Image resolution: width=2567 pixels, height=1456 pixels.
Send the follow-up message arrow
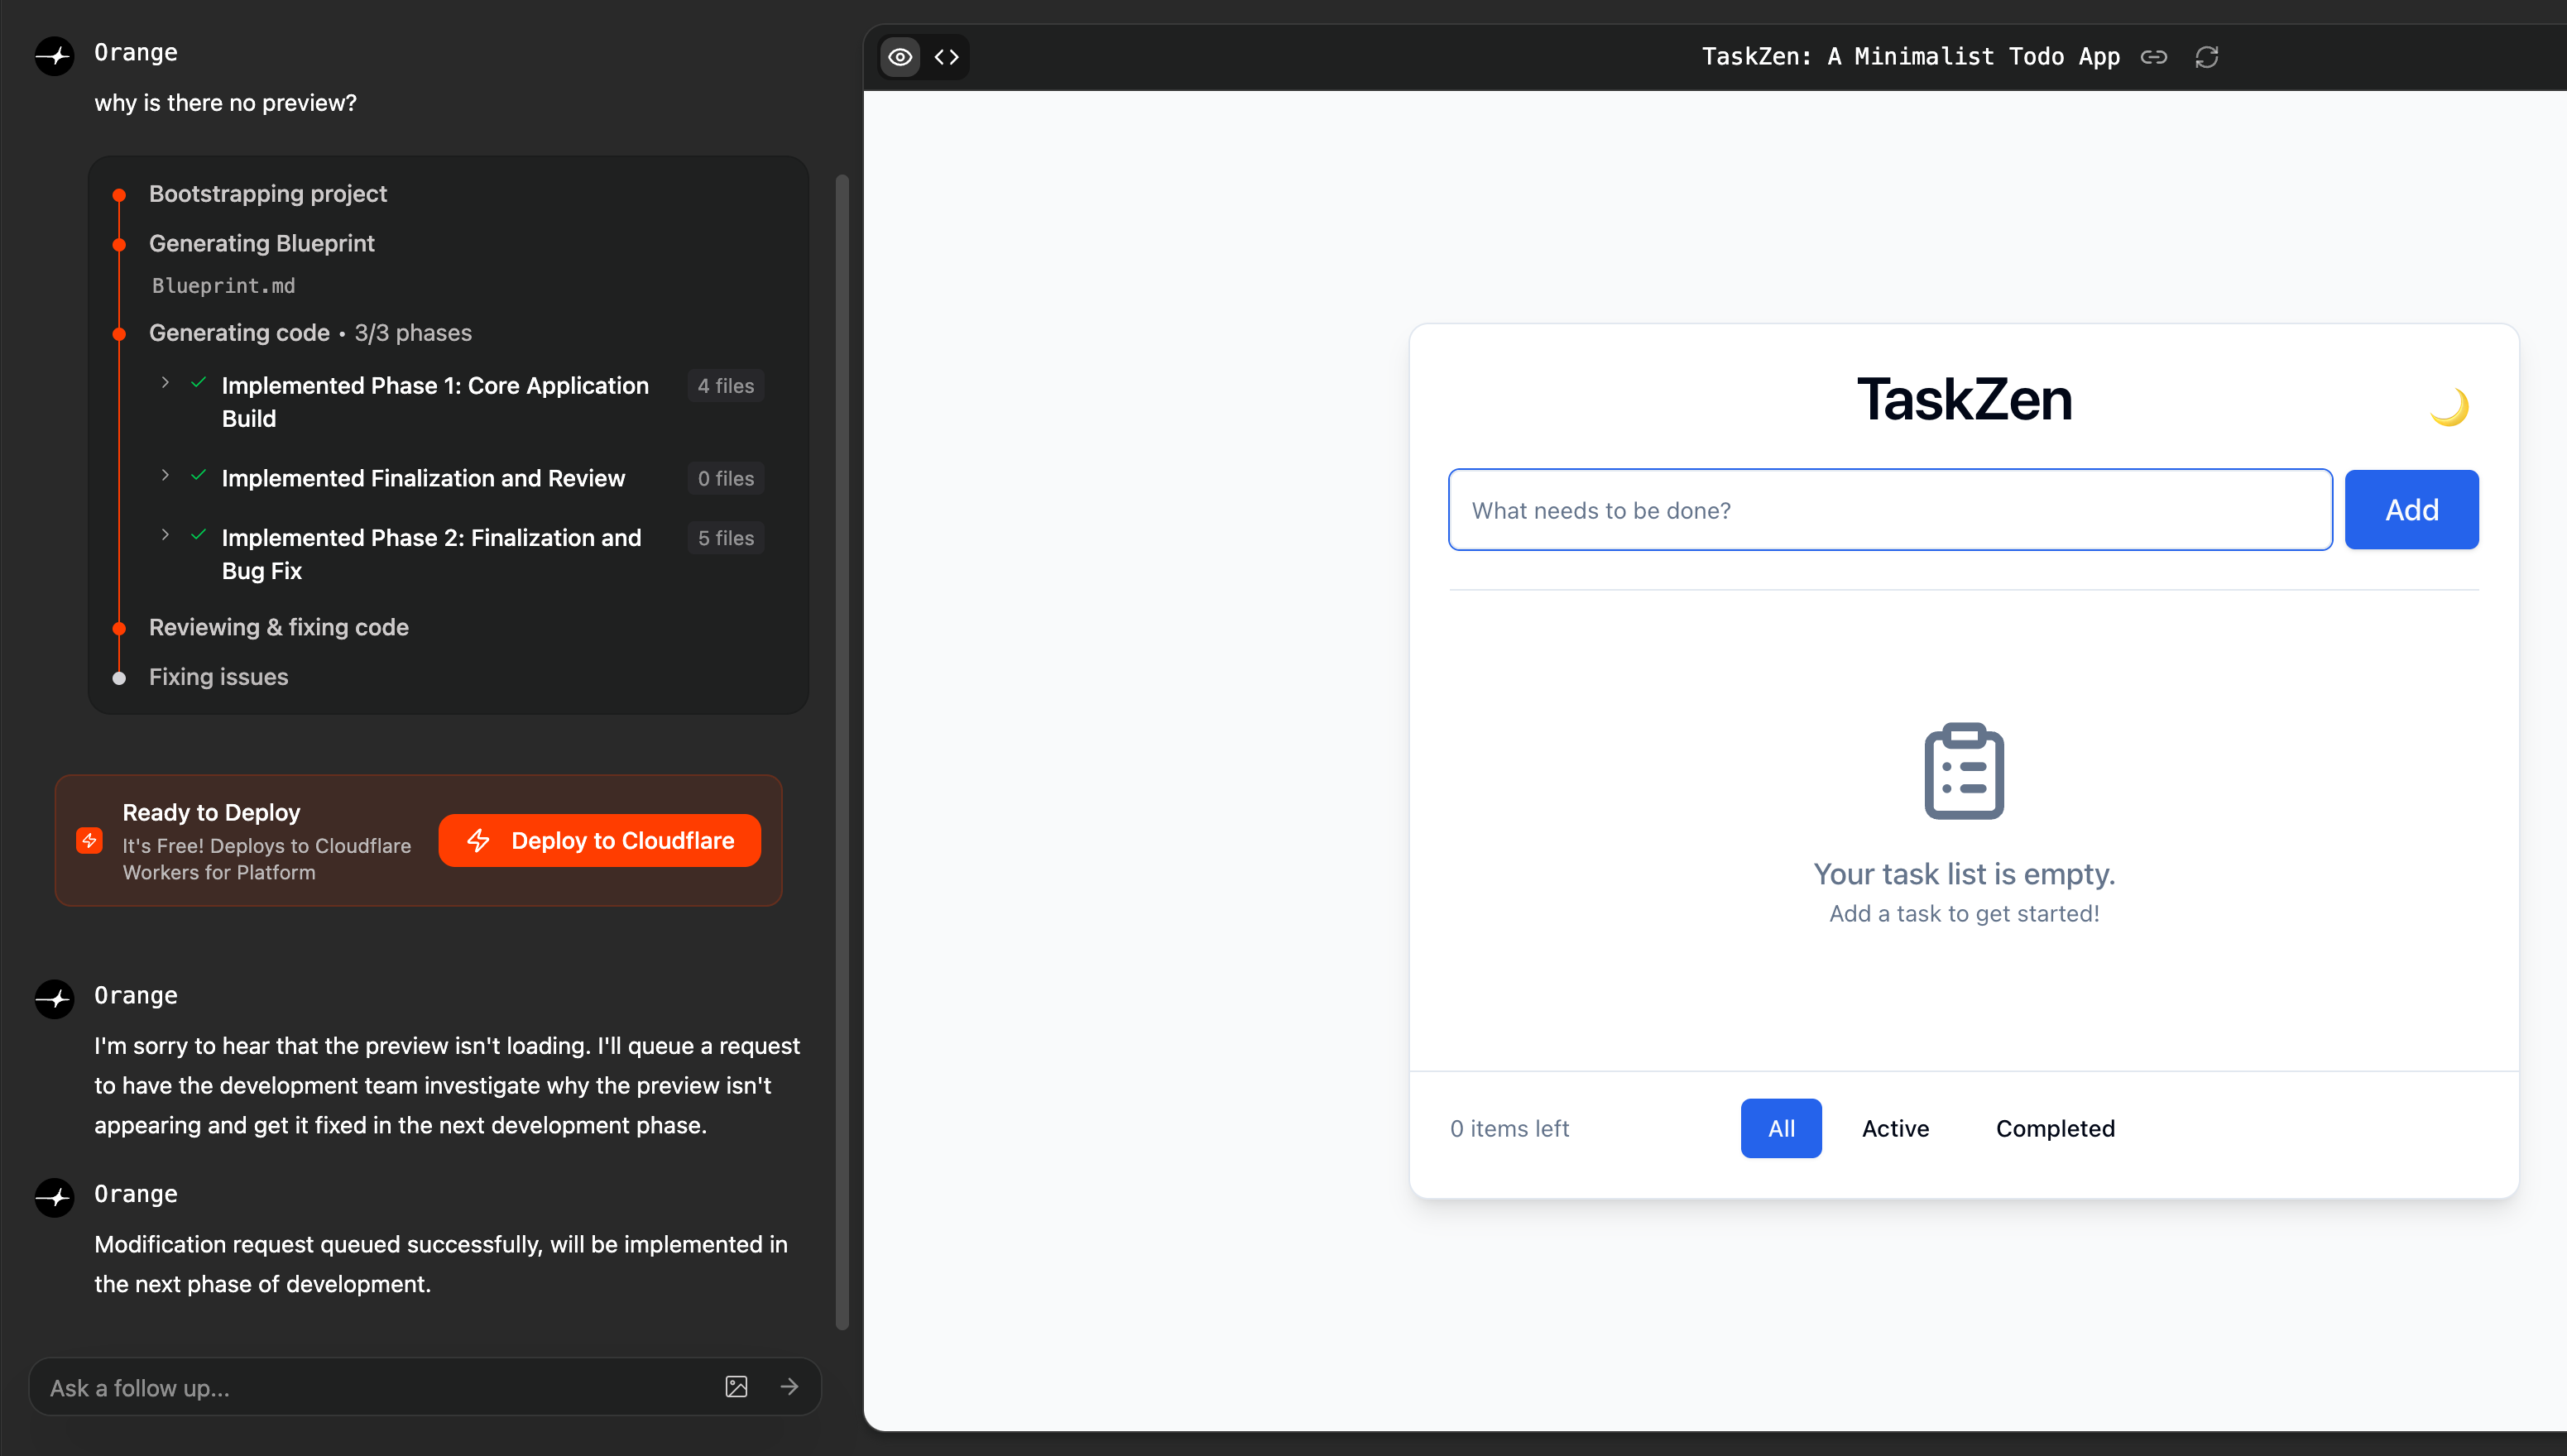click(x=789, y=1386)
